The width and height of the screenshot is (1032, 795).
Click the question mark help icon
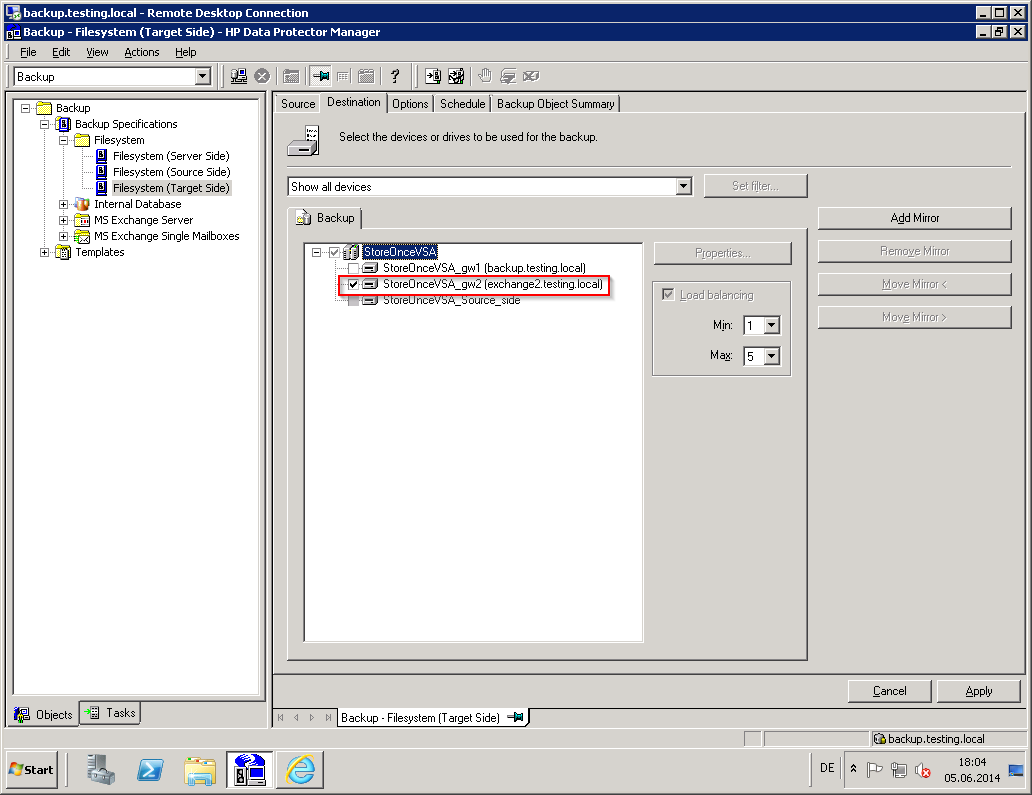coord(395,76)
